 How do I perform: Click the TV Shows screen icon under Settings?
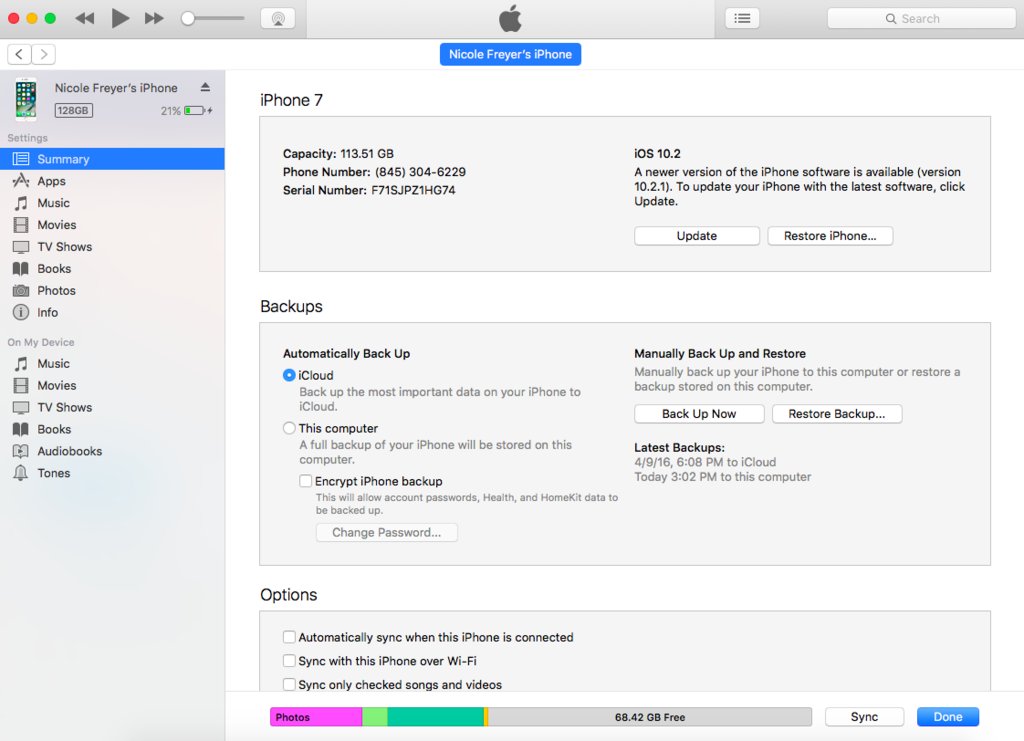pos(21,247)
